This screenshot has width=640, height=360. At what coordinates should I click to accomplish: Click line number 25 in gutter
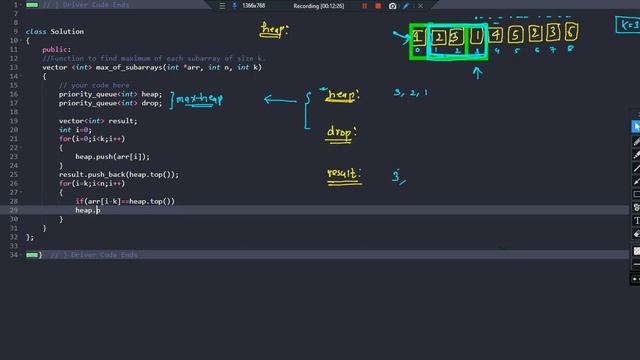point(14,175)
